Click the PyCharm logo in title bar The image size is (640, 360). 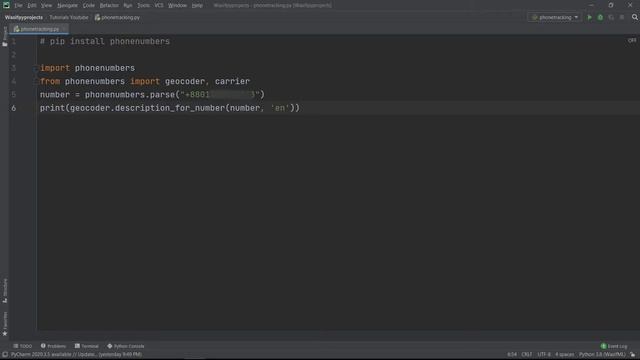(6, 5)
